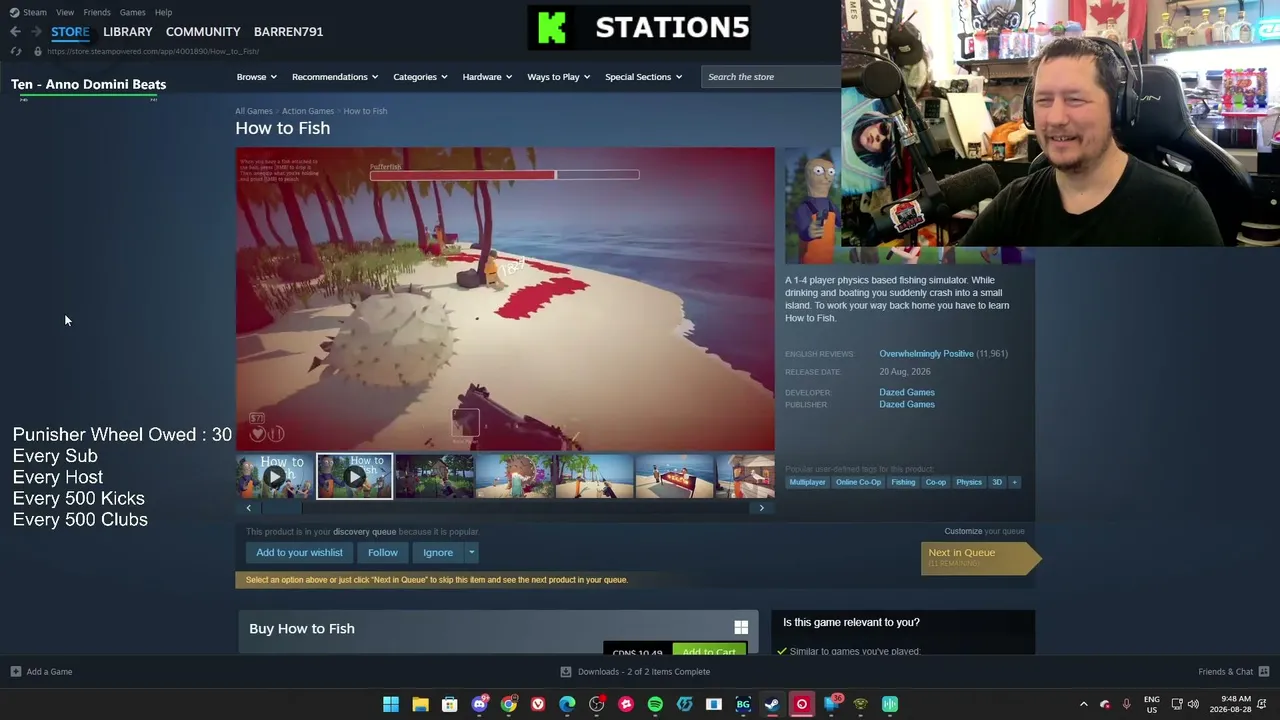Launch Microsoft Store from the taskbar

point(450,704)
